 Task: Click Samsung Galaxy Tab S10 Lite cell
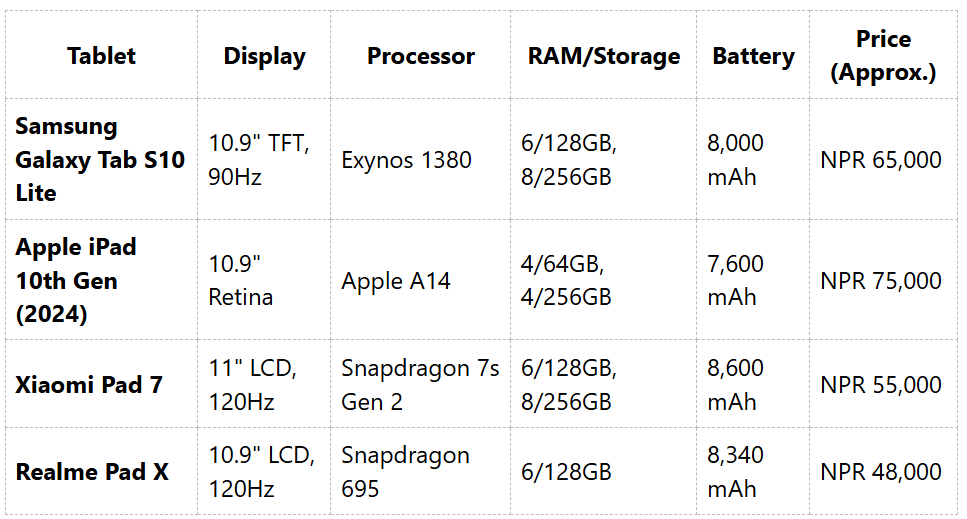(100, 159)
